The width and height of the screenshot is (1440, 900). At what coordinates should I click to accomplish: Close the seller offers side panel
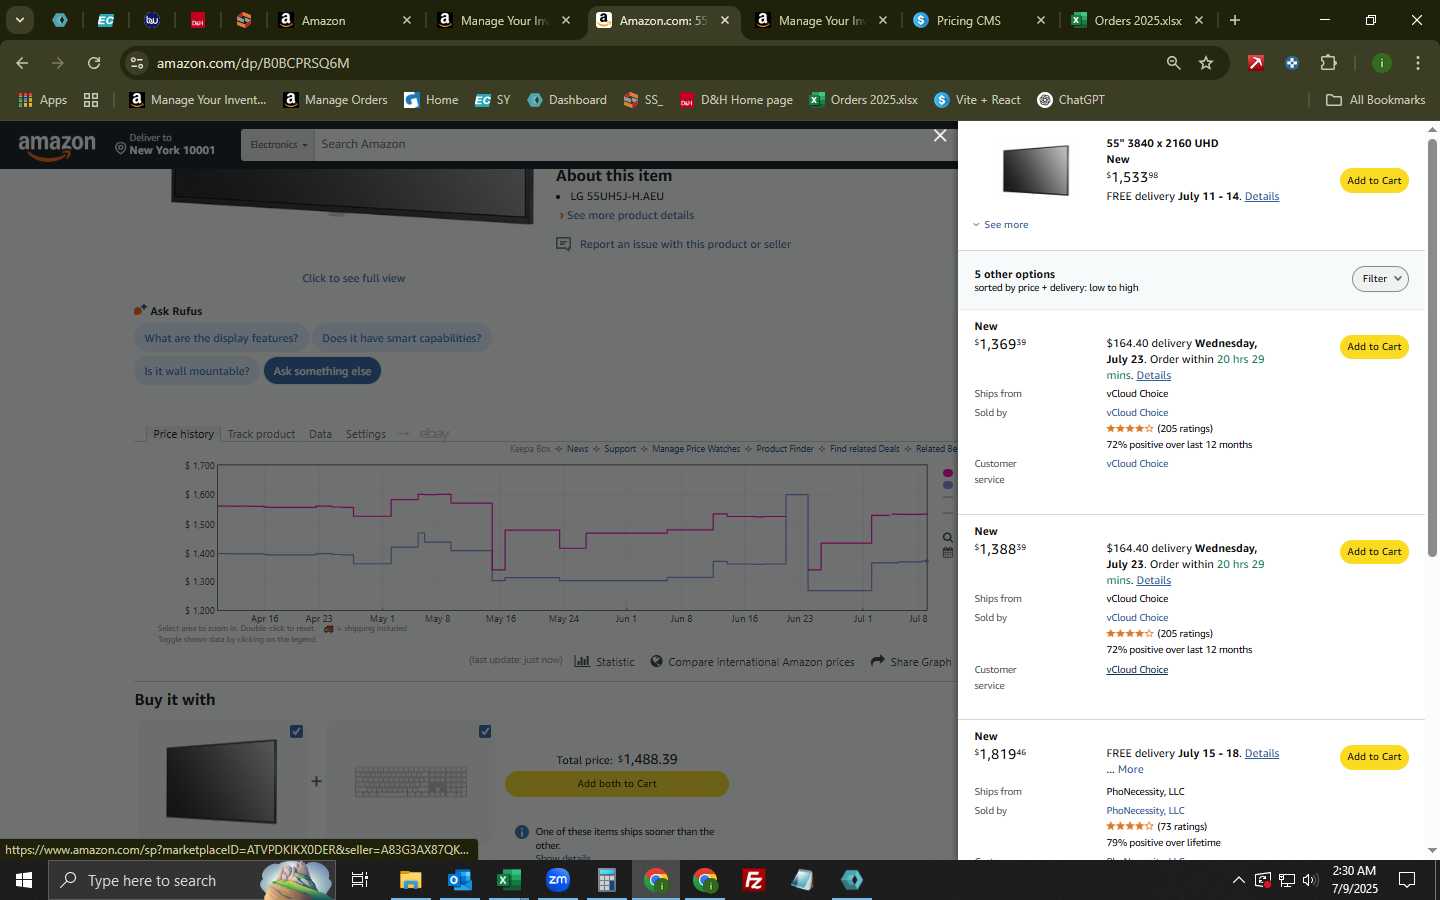coord(940,136)
